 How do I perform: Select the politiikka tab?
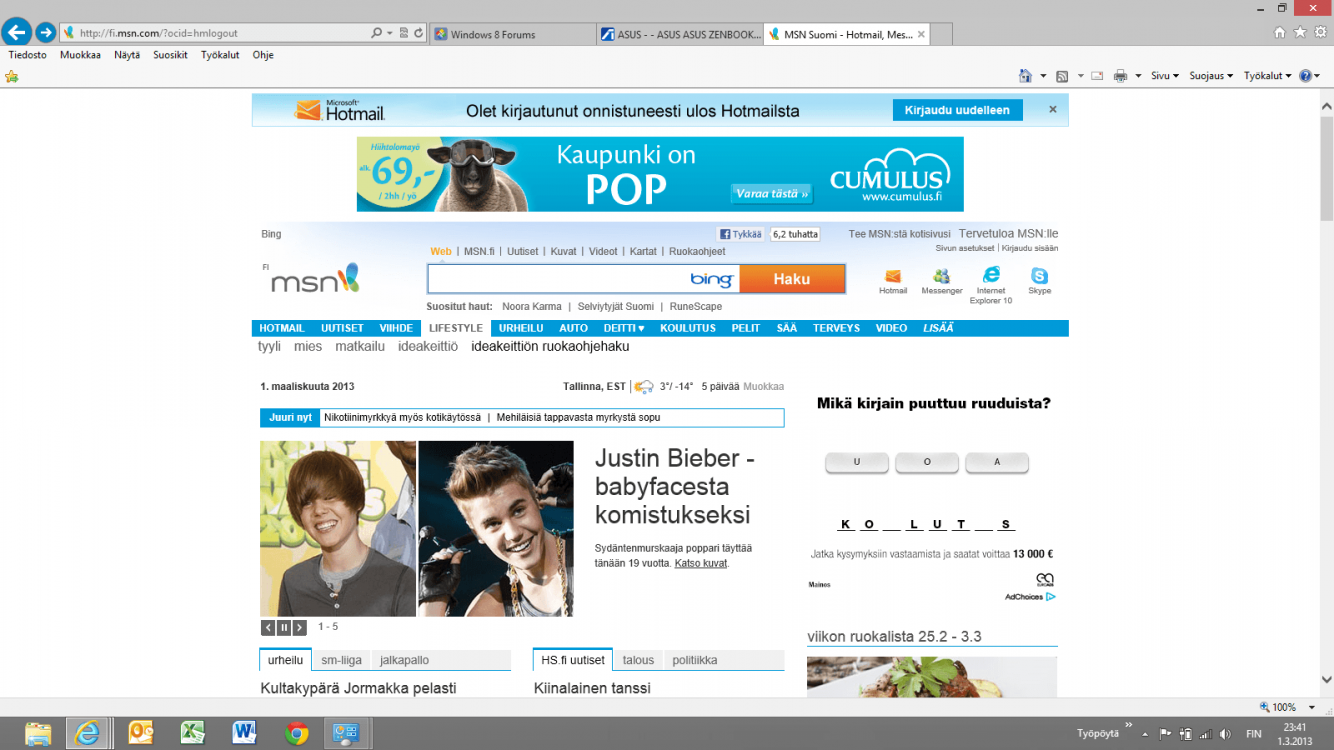pyautogui.click(x=695, y=660)
